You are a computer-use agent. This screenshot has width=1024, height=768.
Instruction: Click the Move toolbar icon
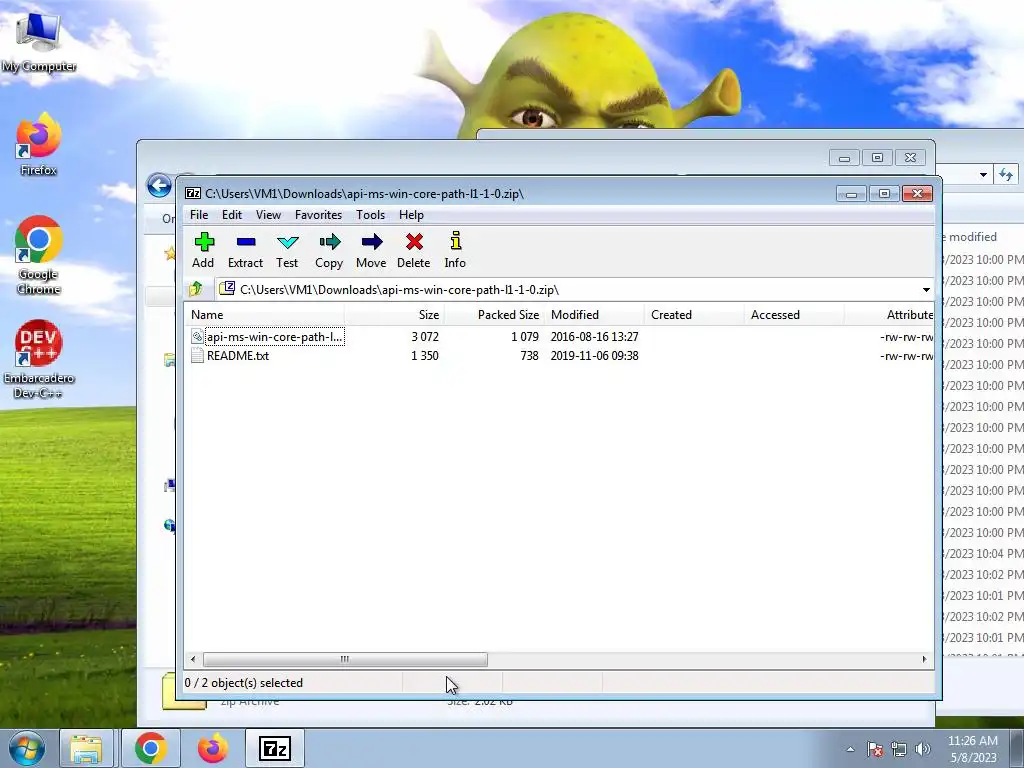371,250
